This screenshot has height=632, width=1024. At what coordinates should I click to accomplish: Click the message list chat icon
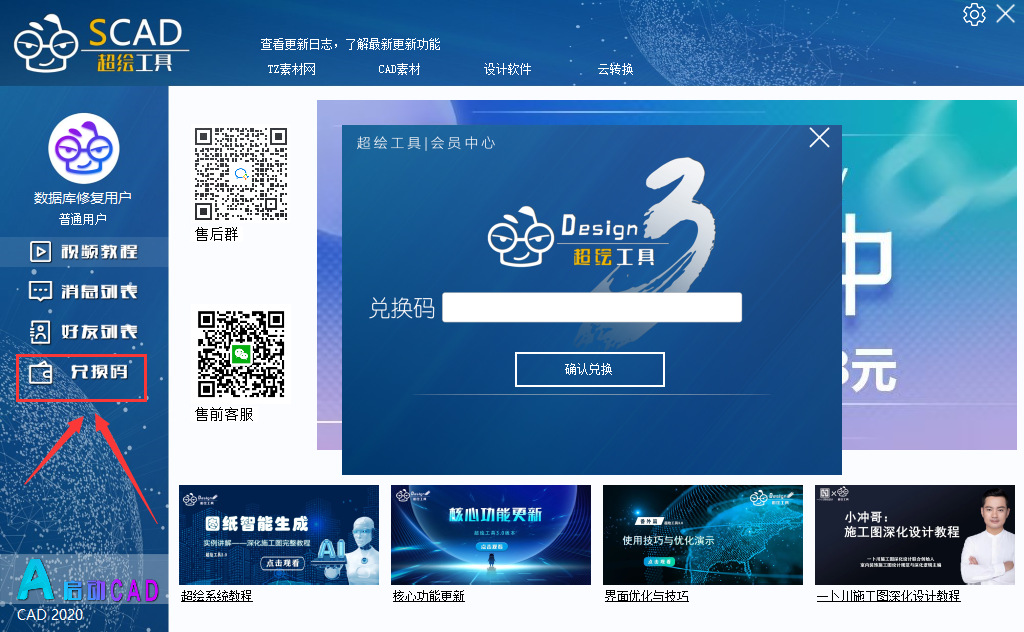point(40,291)
